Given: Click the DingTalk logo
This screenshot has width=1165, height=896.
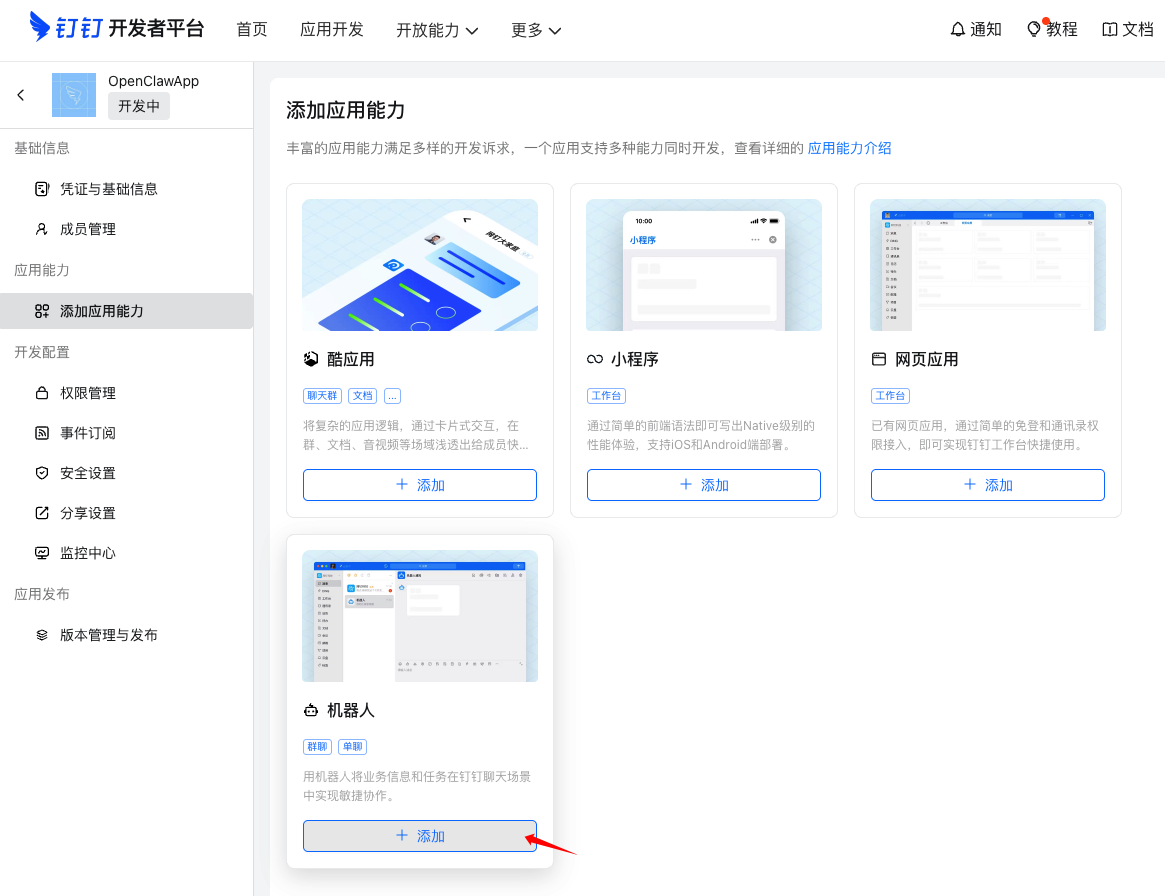Looking at the screenshot, I should pyautogui.click(x=113, y=28).
